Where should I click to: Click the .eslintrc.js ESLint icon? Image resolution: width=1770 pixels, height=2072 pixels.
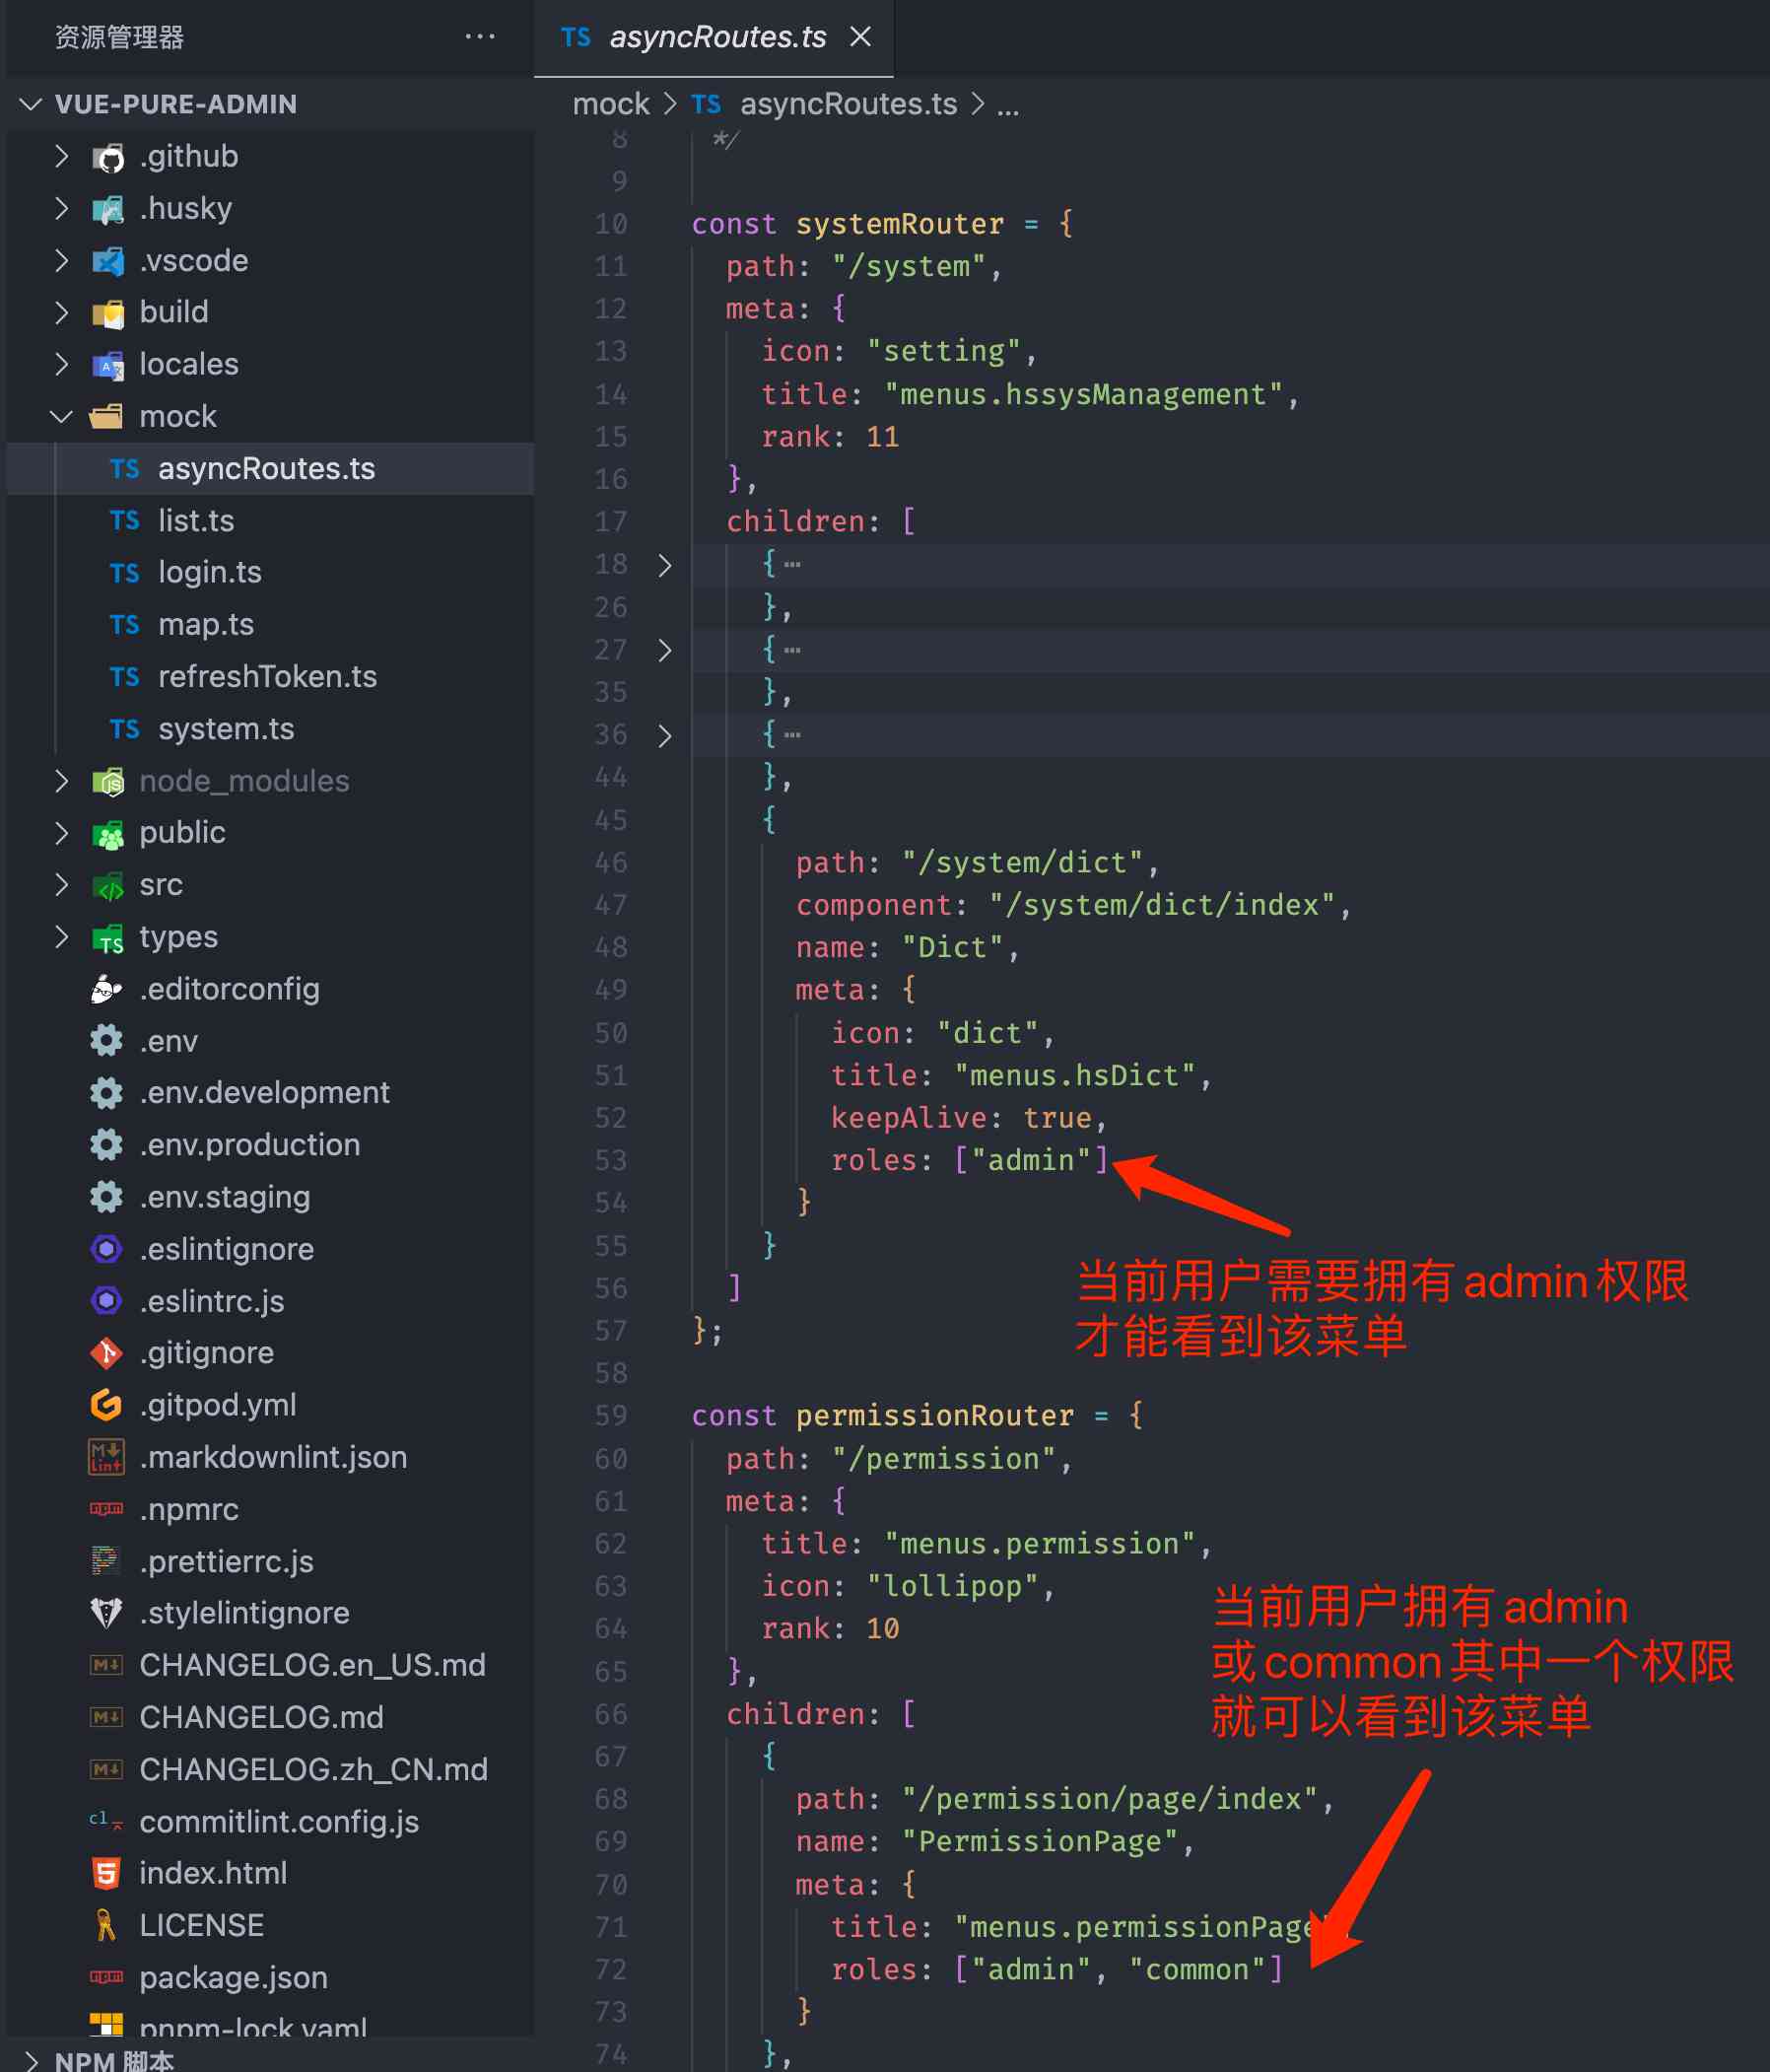pos(107,1301)
